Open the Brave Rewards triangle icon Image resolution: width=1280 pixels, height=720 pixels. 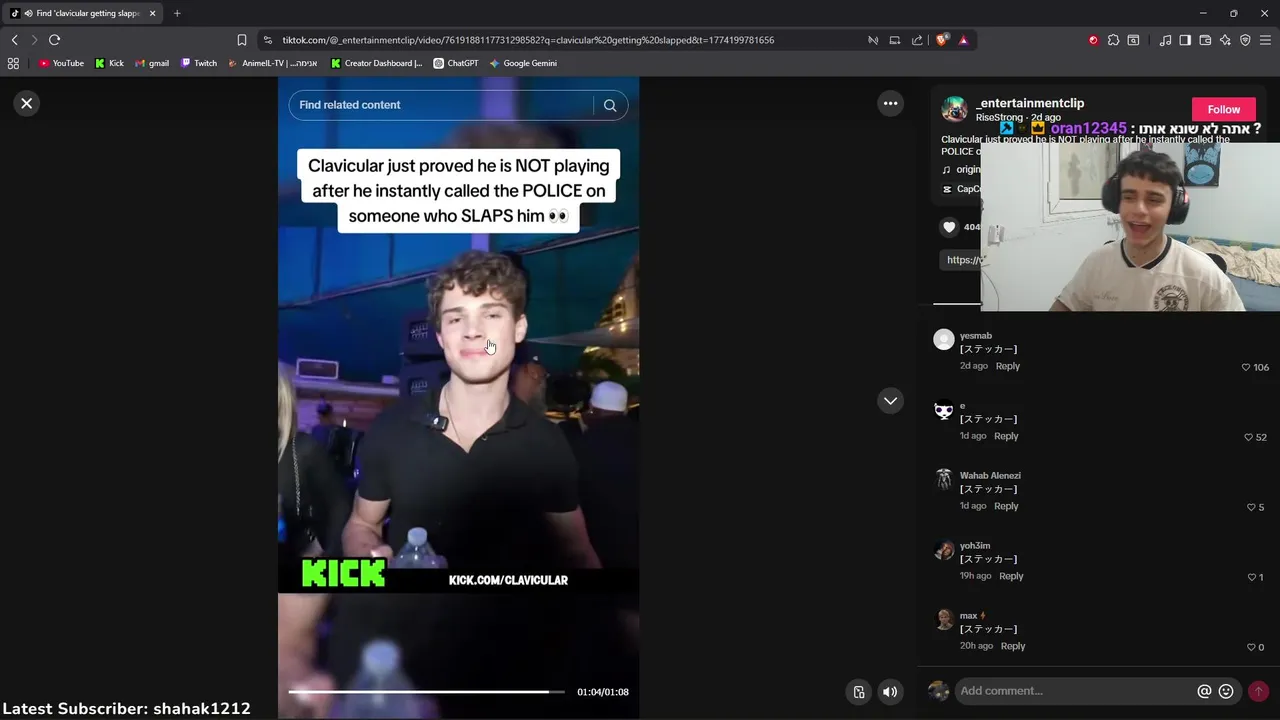[963, 40]
